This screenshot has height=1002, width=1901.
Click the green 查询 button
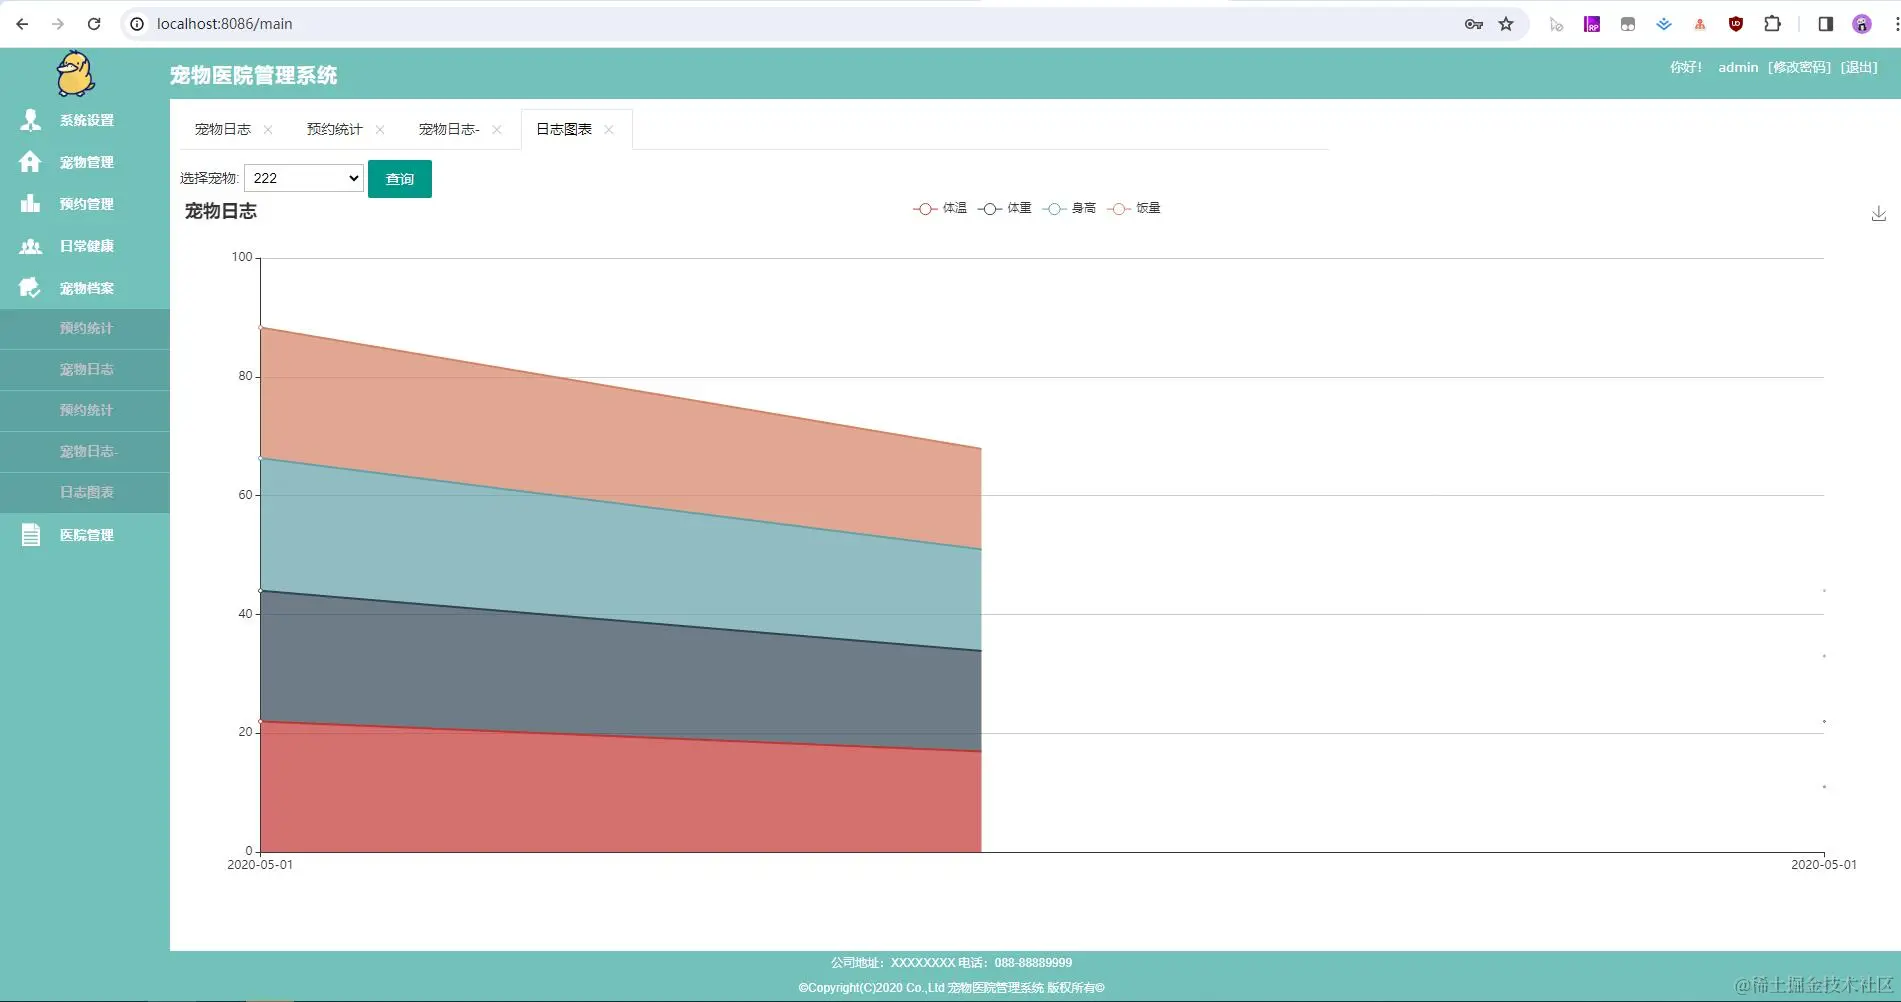click(400, 179)
